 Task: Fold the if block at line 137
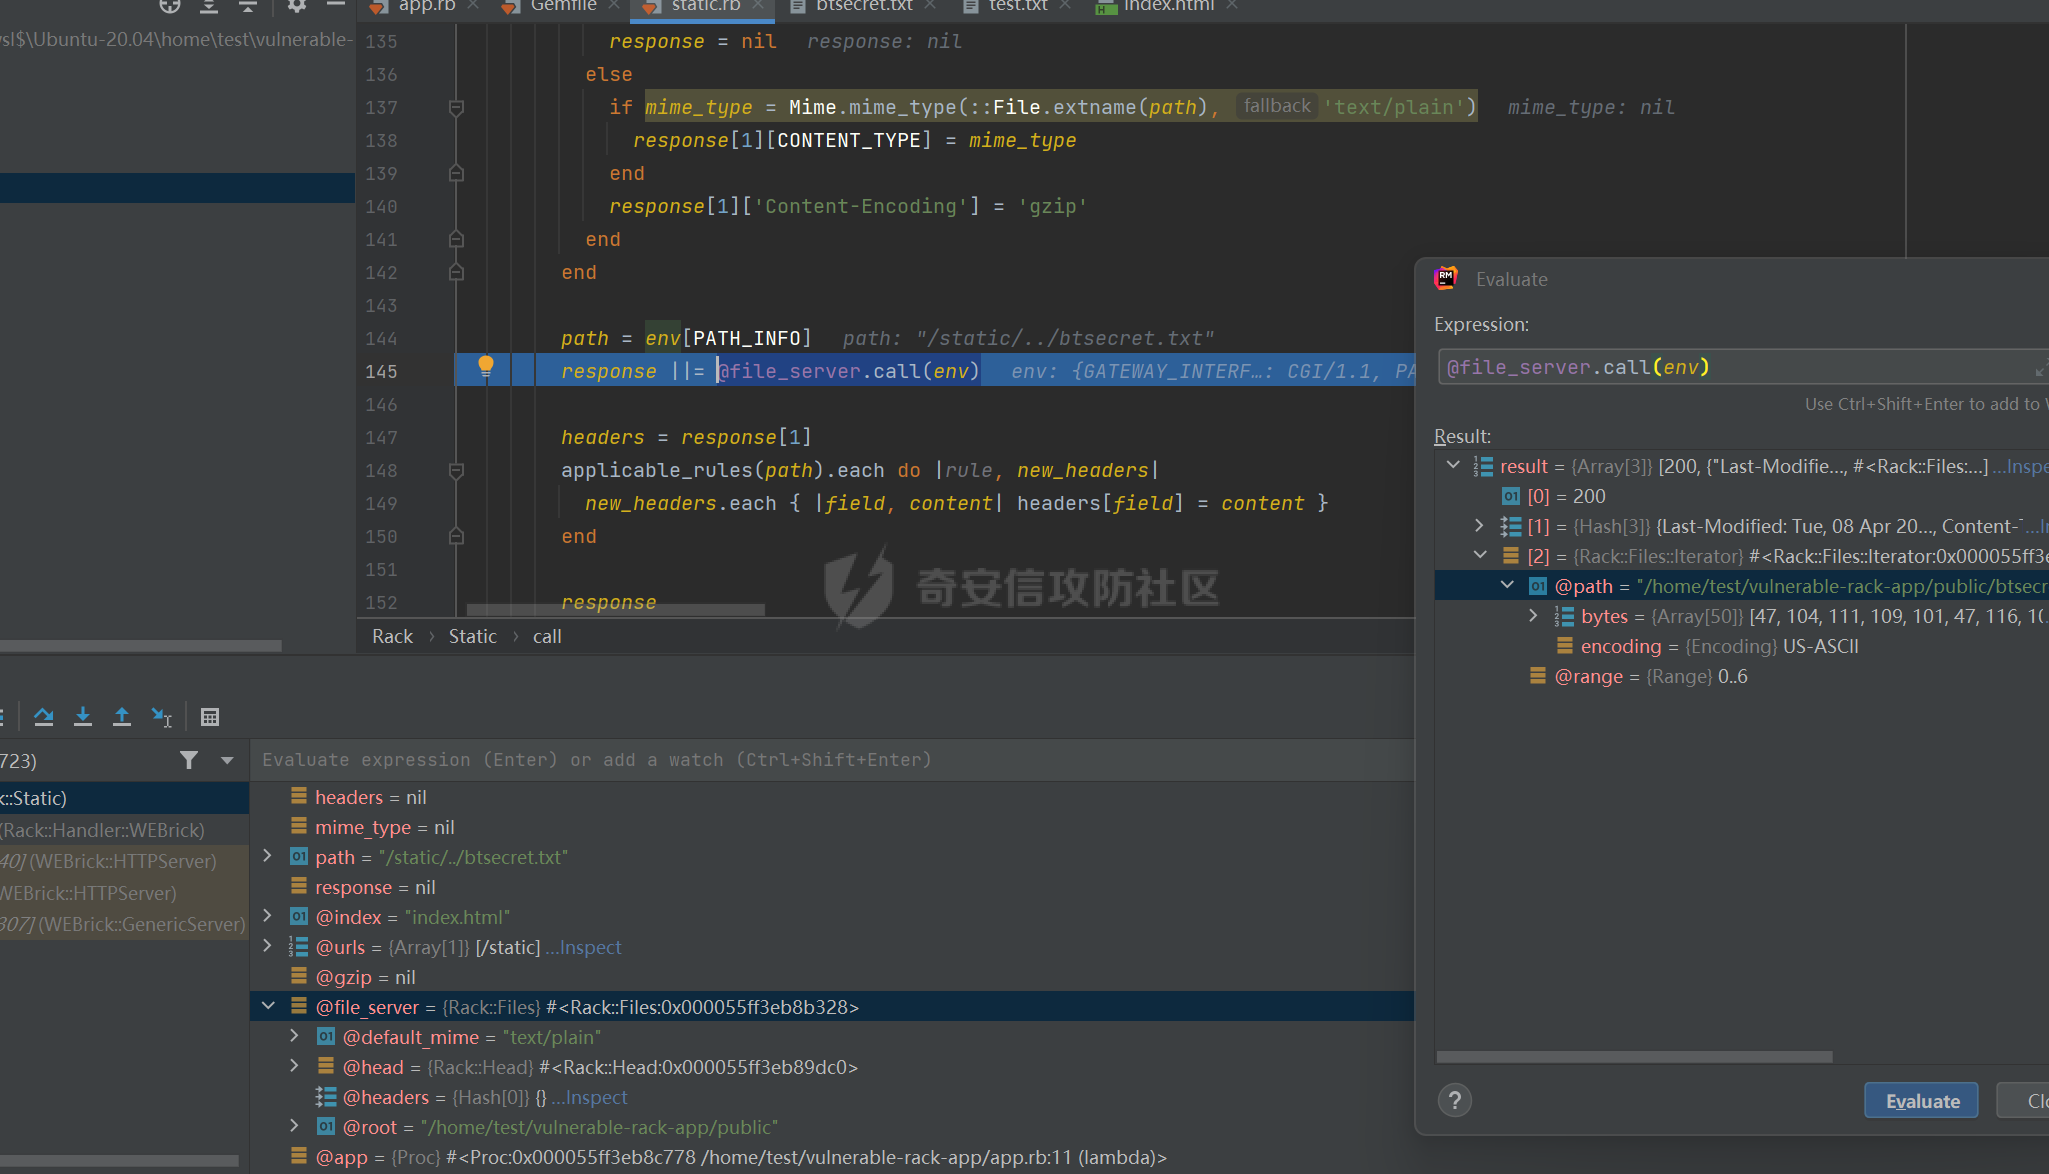click(456, 107)
